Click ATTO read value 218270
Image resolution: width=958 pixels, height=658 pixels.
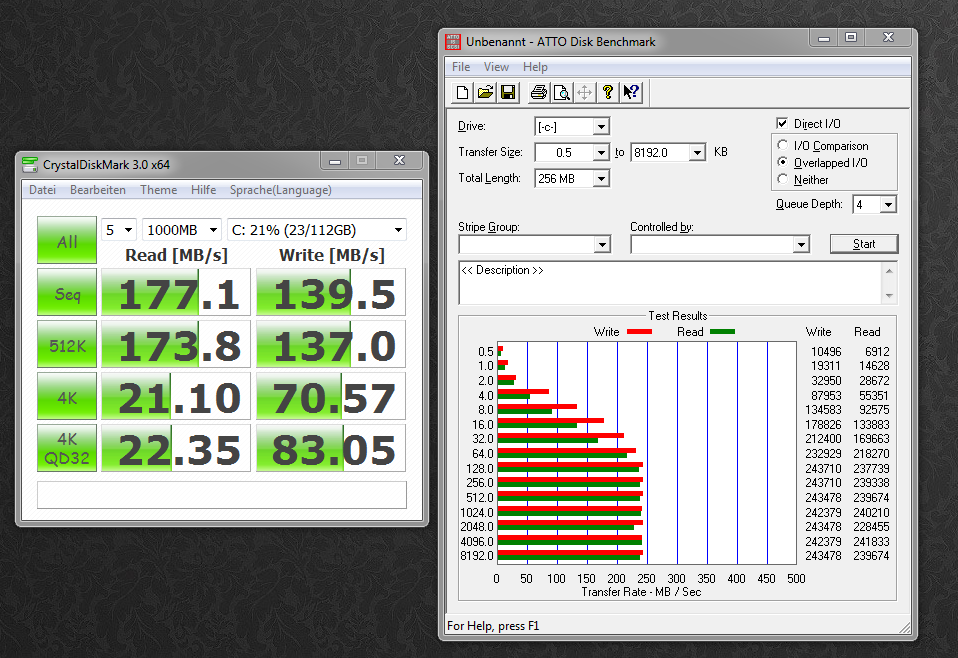click(x=871, y=453)
